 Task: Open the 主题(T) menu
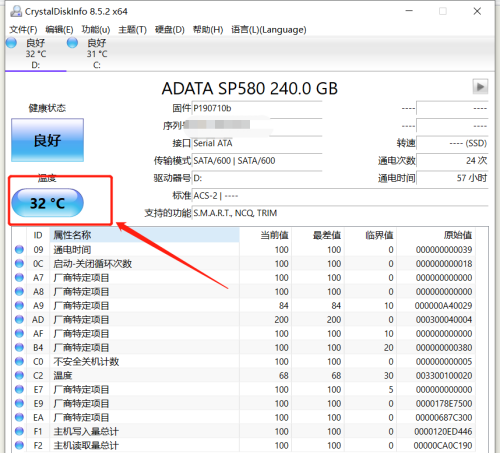[x=132, y=30]
